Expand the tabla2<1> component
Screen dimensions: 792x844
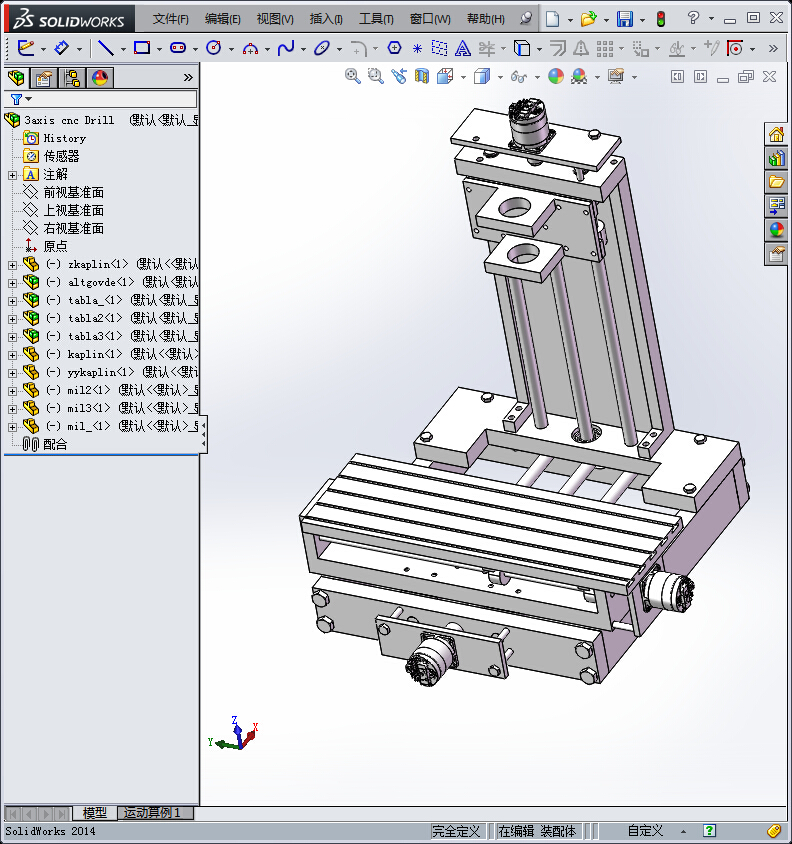(12, 319)
